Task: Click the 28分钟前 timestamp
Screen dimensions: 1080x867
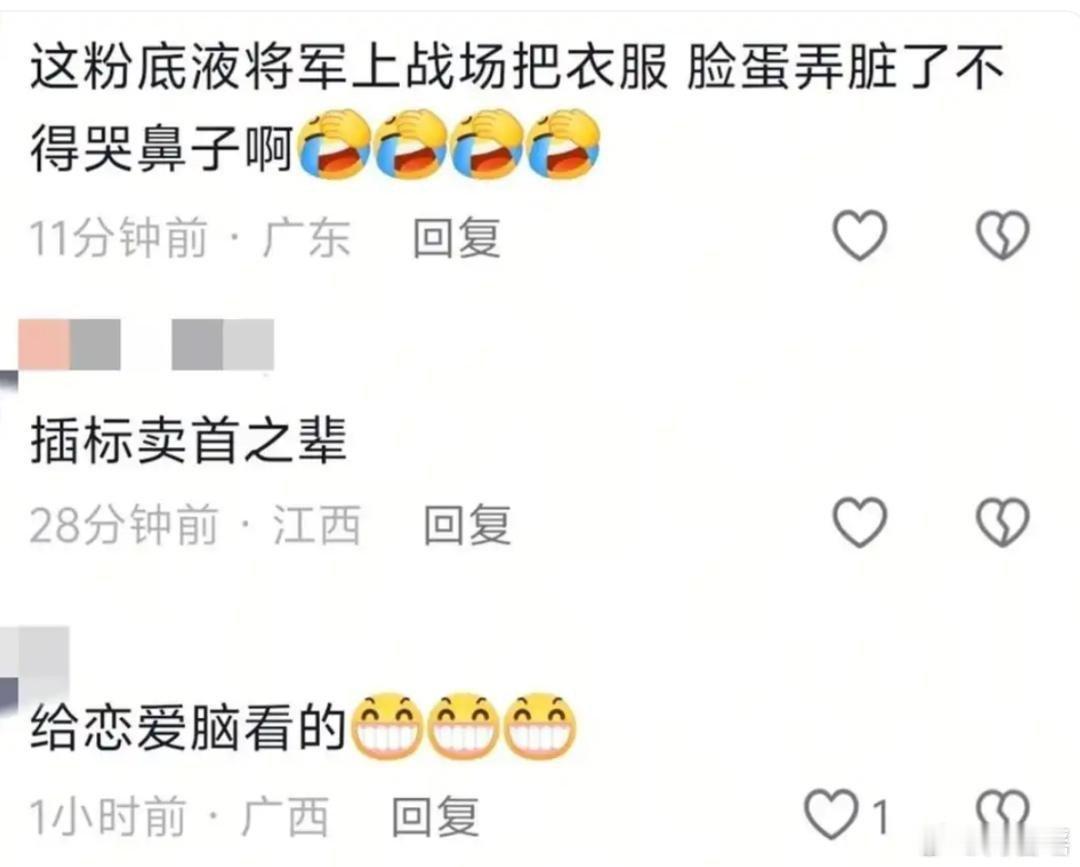Action: point(124,525)
